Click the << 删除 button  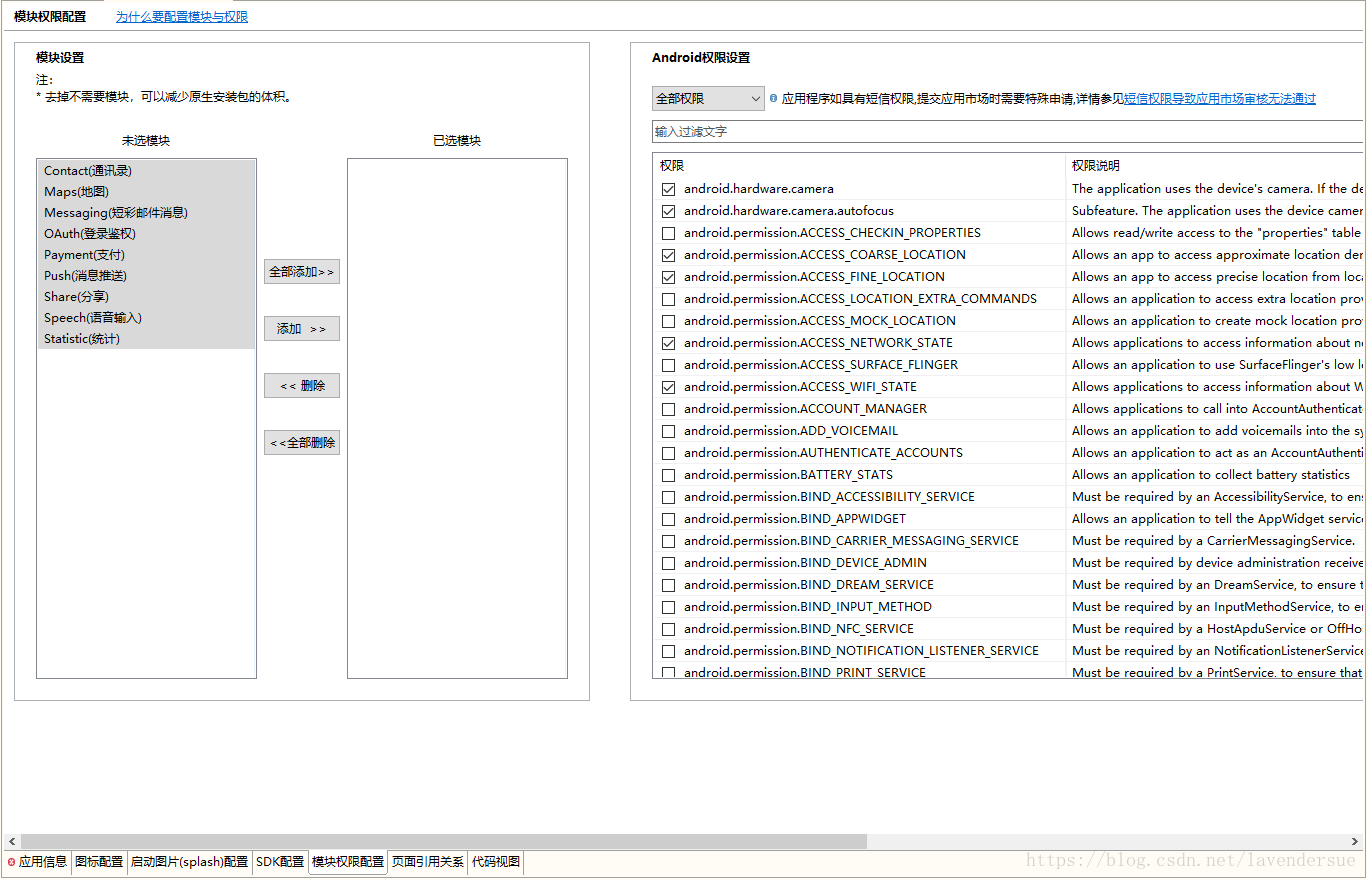[x=302, y=386]
